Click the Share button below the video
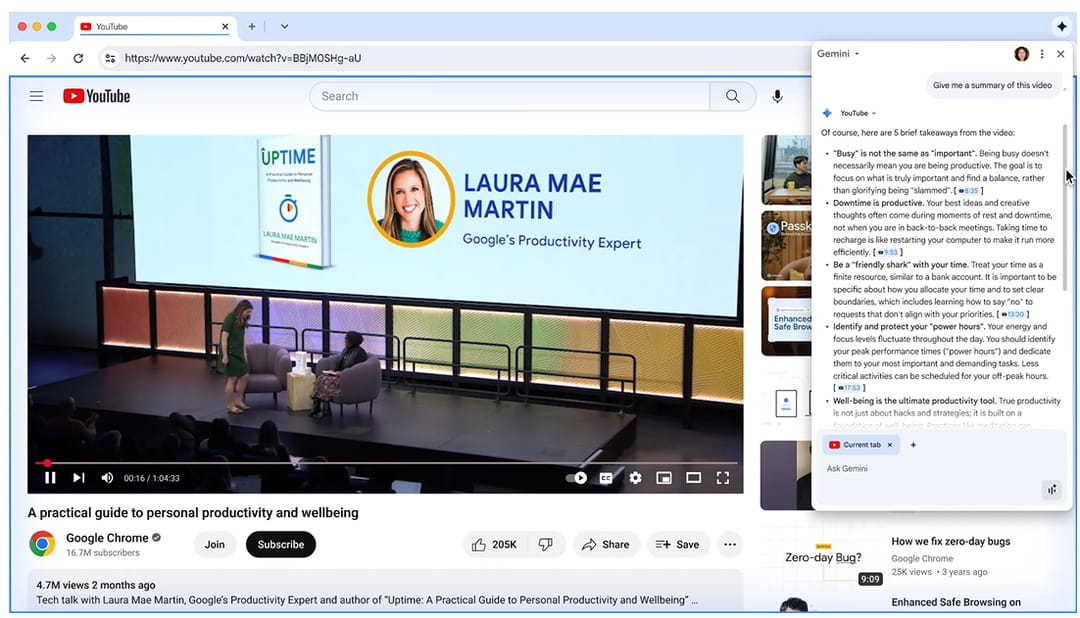Image resolution: width=1080 pixels, height=618 pixels. tap(605, 544)
